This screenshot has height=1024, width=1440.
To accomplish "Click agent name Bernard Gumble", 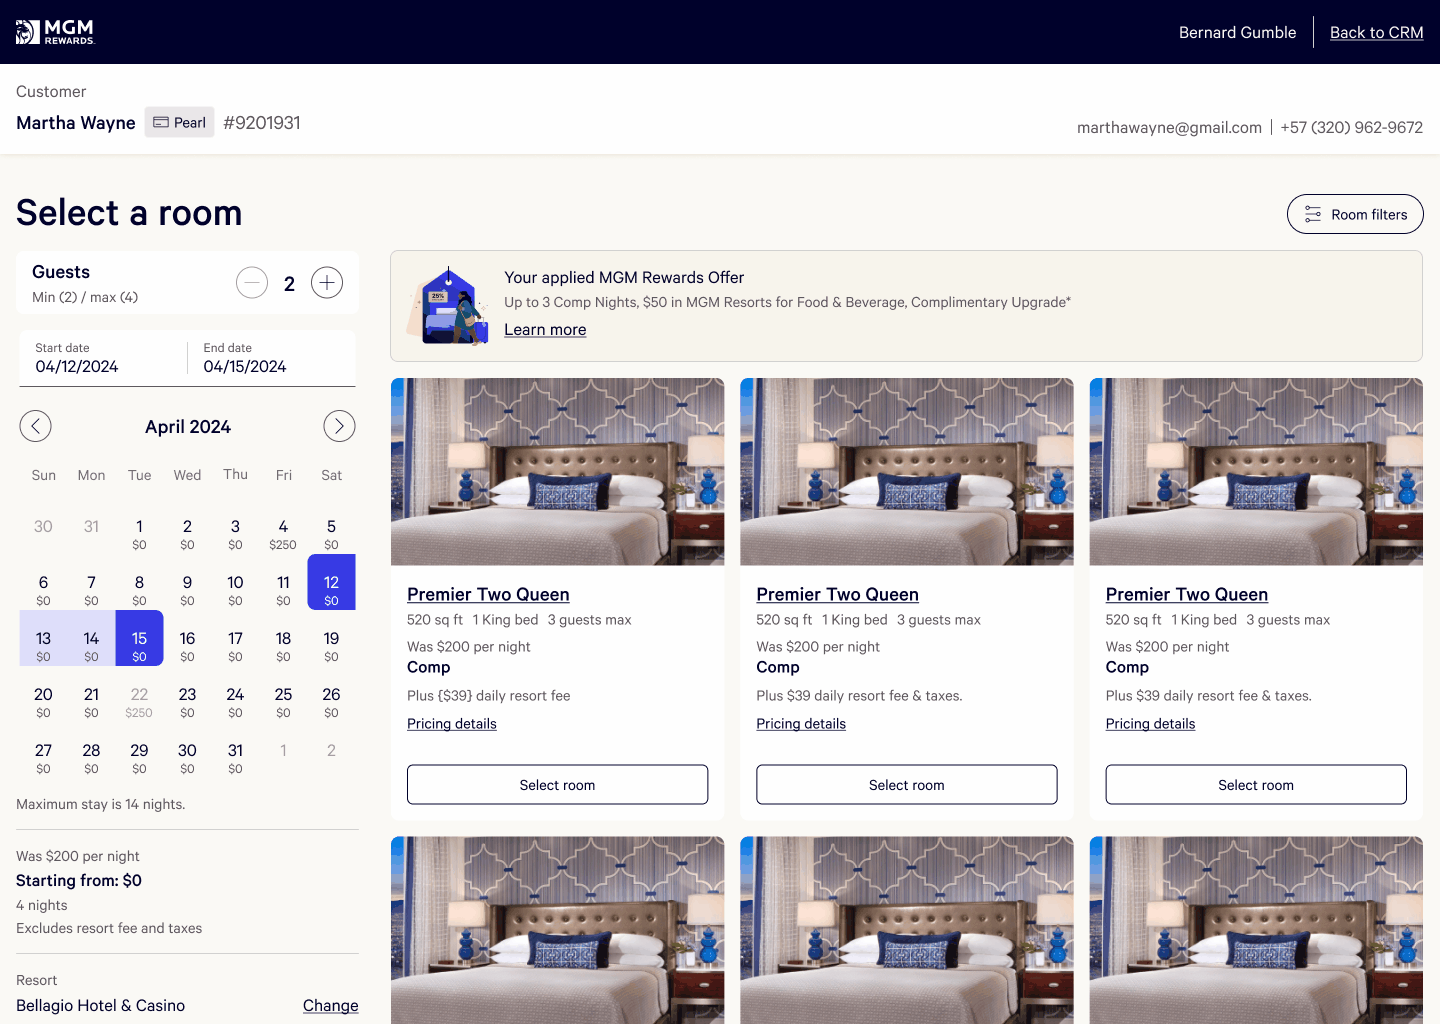I will pos(1237,32).
